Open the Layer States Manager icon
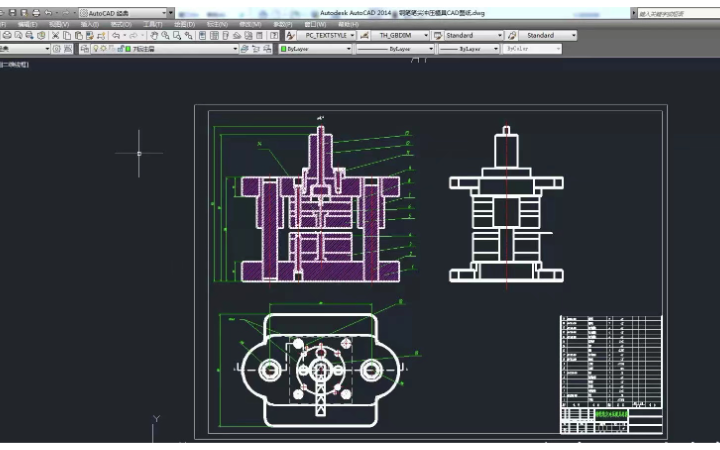 pos(267,49)
